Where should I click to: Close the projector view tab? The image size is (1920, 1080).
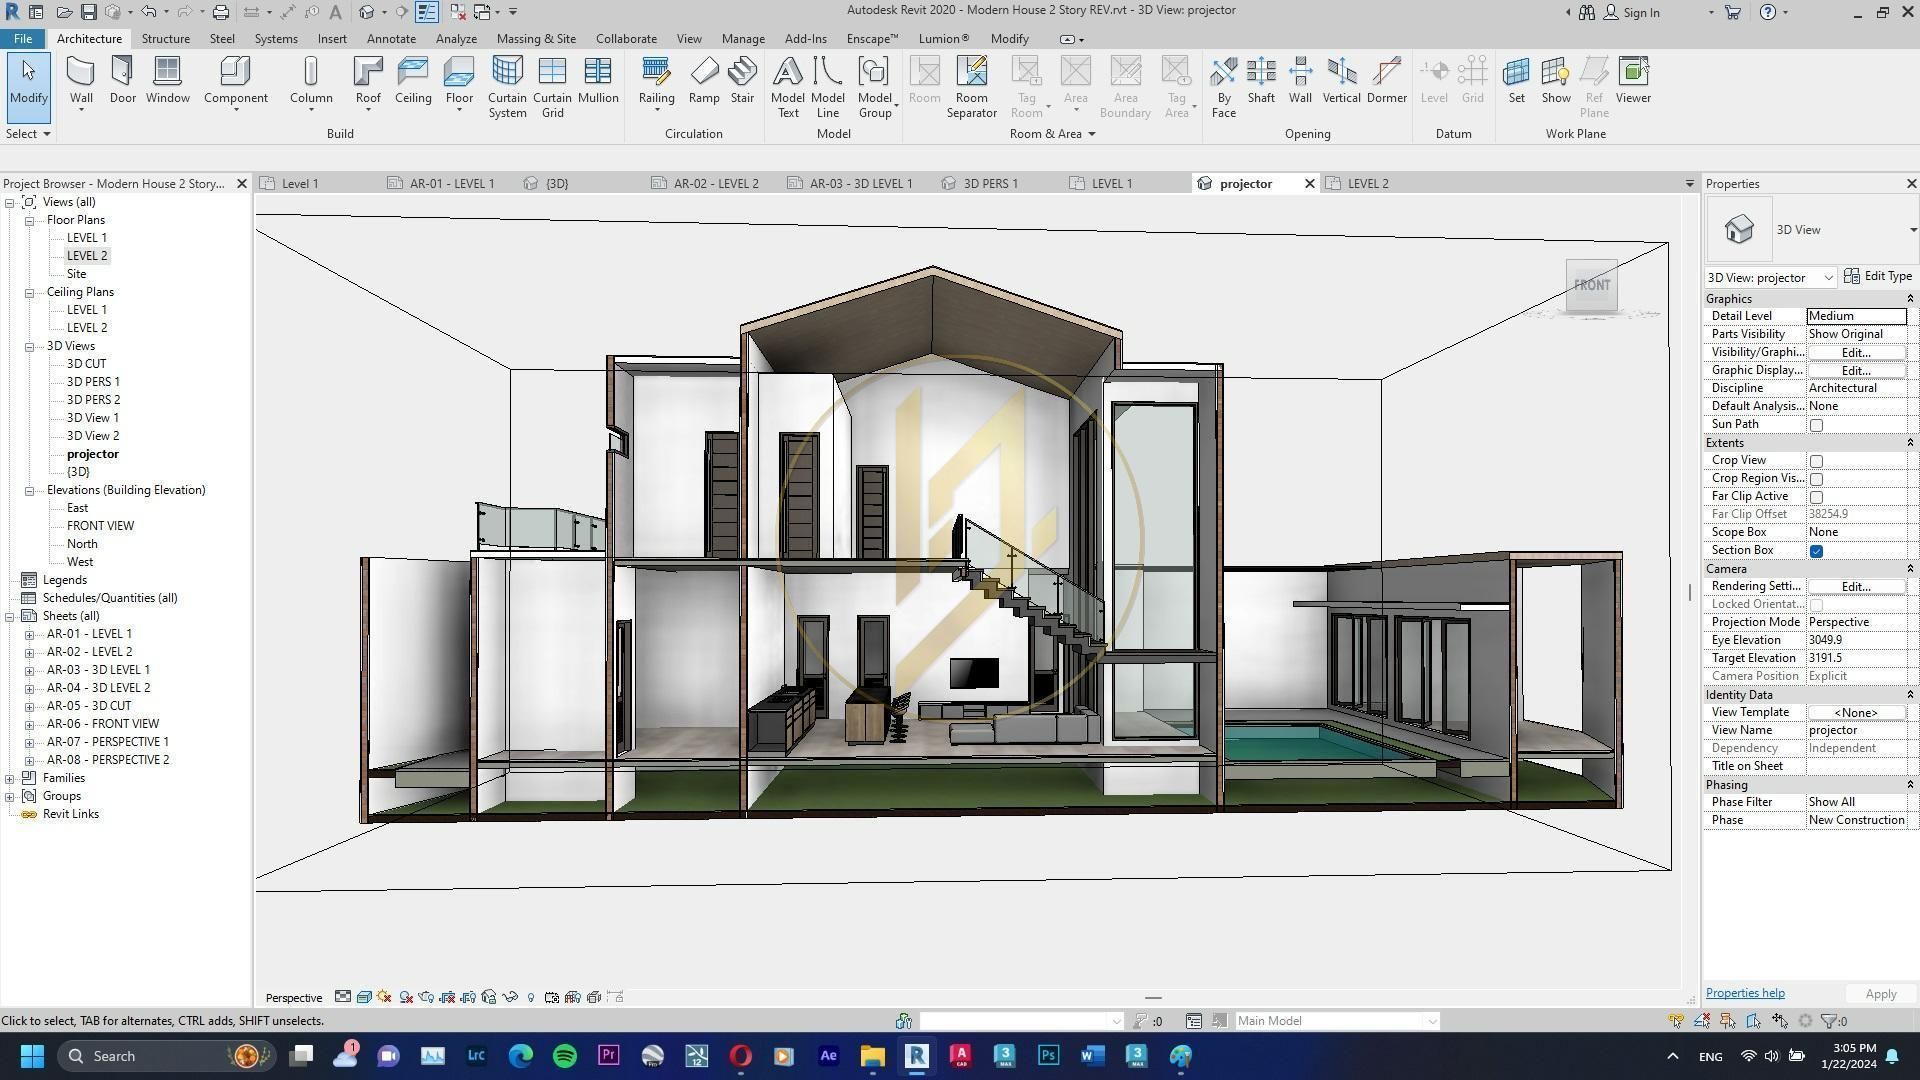(x=1309, y=184)
